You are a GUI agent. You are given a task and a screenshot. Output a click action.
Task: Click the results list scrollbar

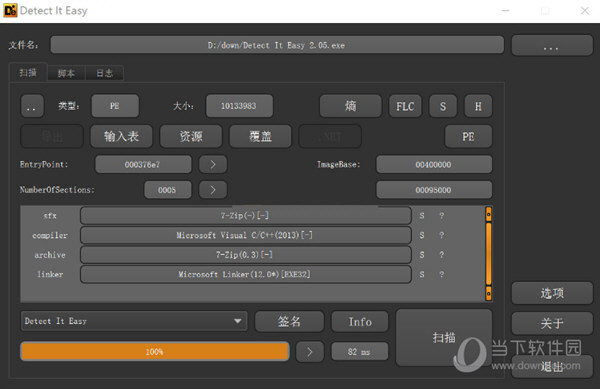[489, 254]
